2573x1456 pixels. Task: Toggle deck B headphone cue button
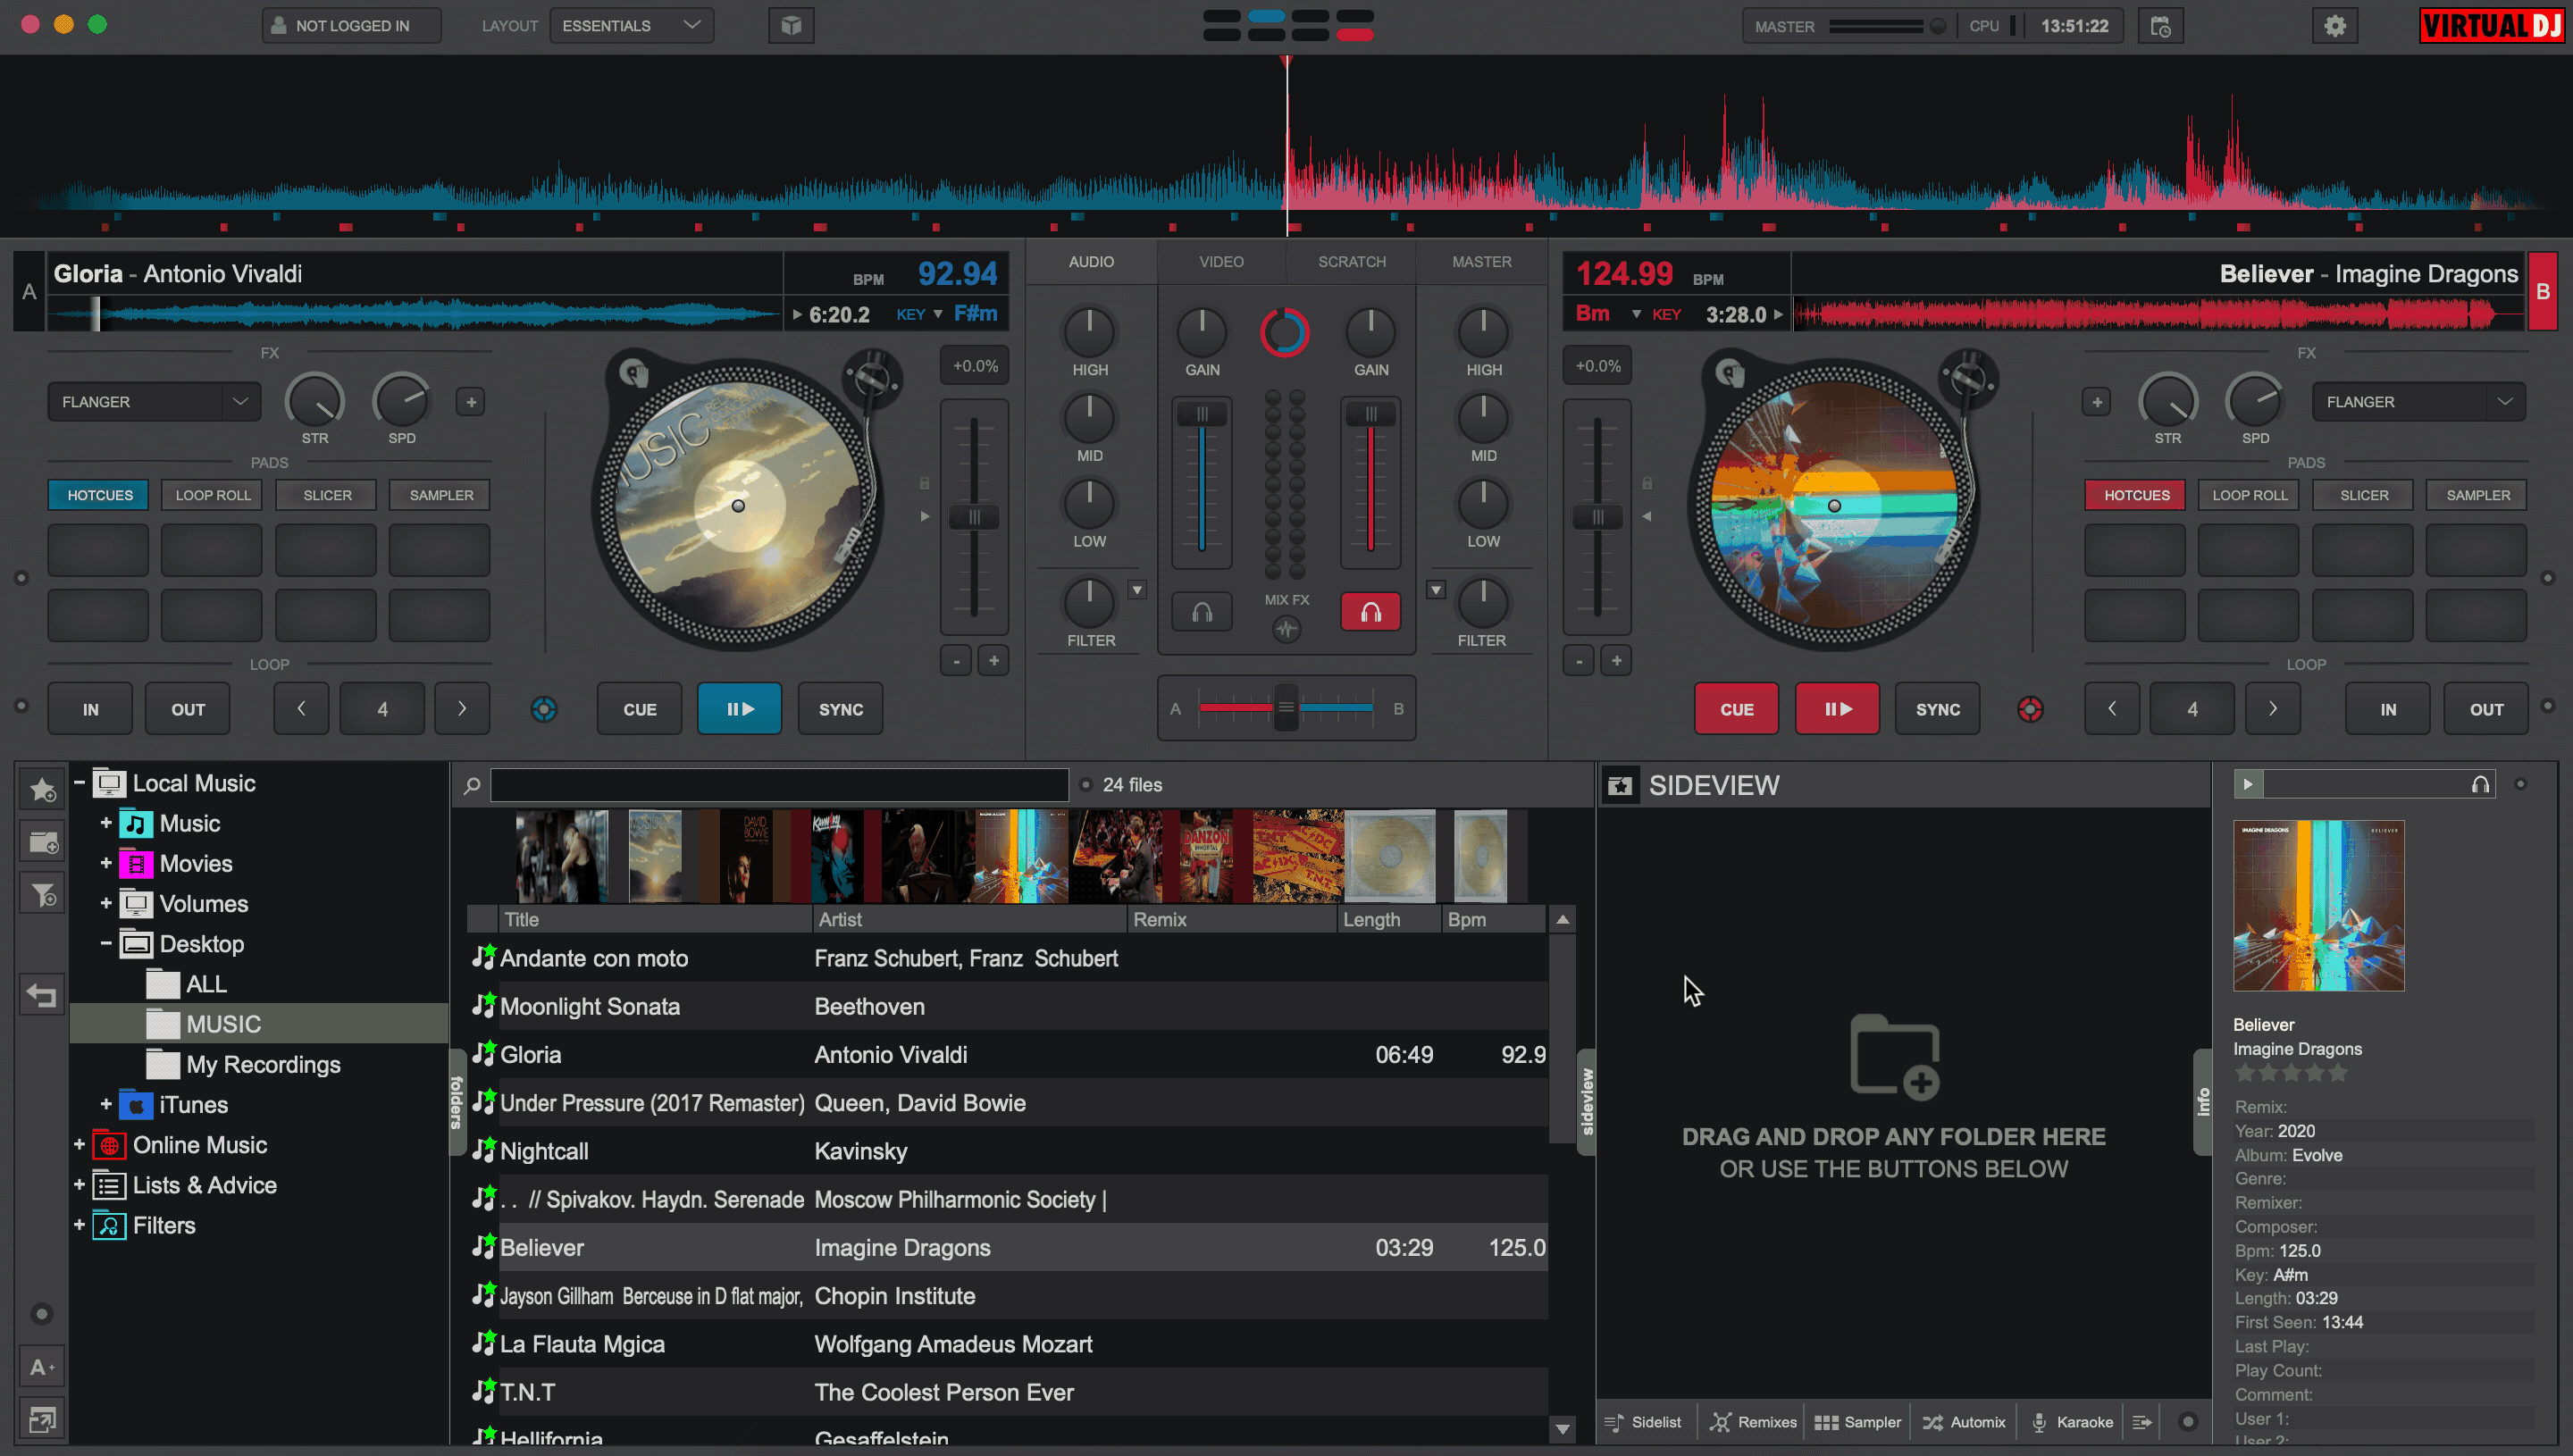(1370, 612)
